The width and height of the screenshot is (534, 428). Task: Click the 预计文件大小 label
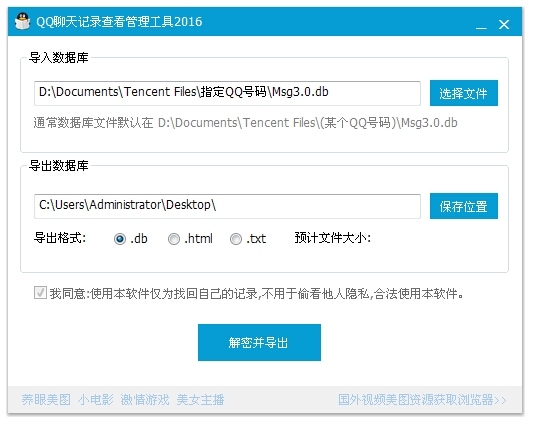coord(333,238)
